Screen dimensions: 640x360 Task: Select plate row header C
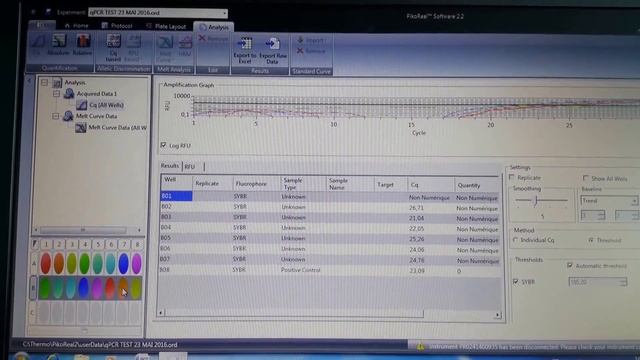click(x=32, y=313)
